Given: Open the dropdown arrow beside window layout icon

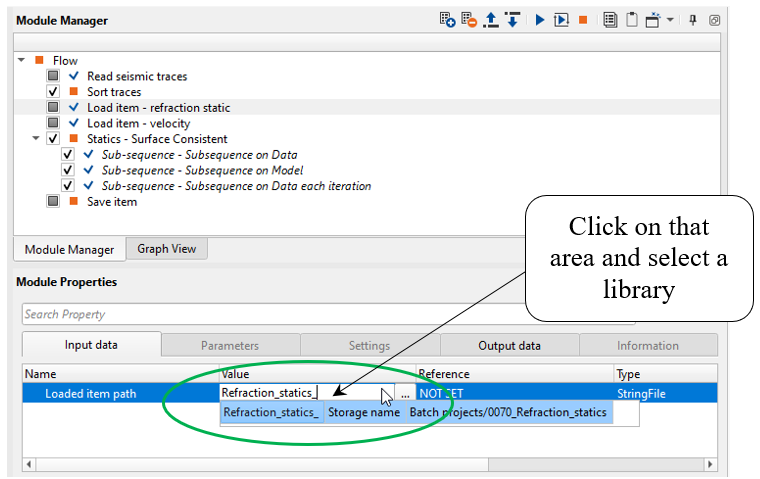Looking at the screenshot, I should (x=670, y=20).
